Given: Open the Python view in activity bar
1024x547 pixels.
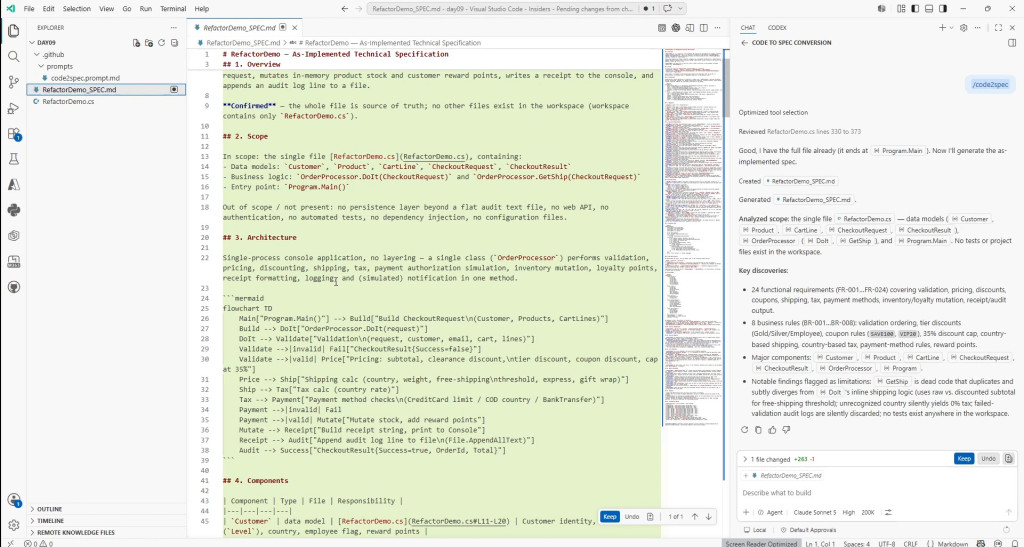Looking at the screenshot, I should [x=14, y=210].
